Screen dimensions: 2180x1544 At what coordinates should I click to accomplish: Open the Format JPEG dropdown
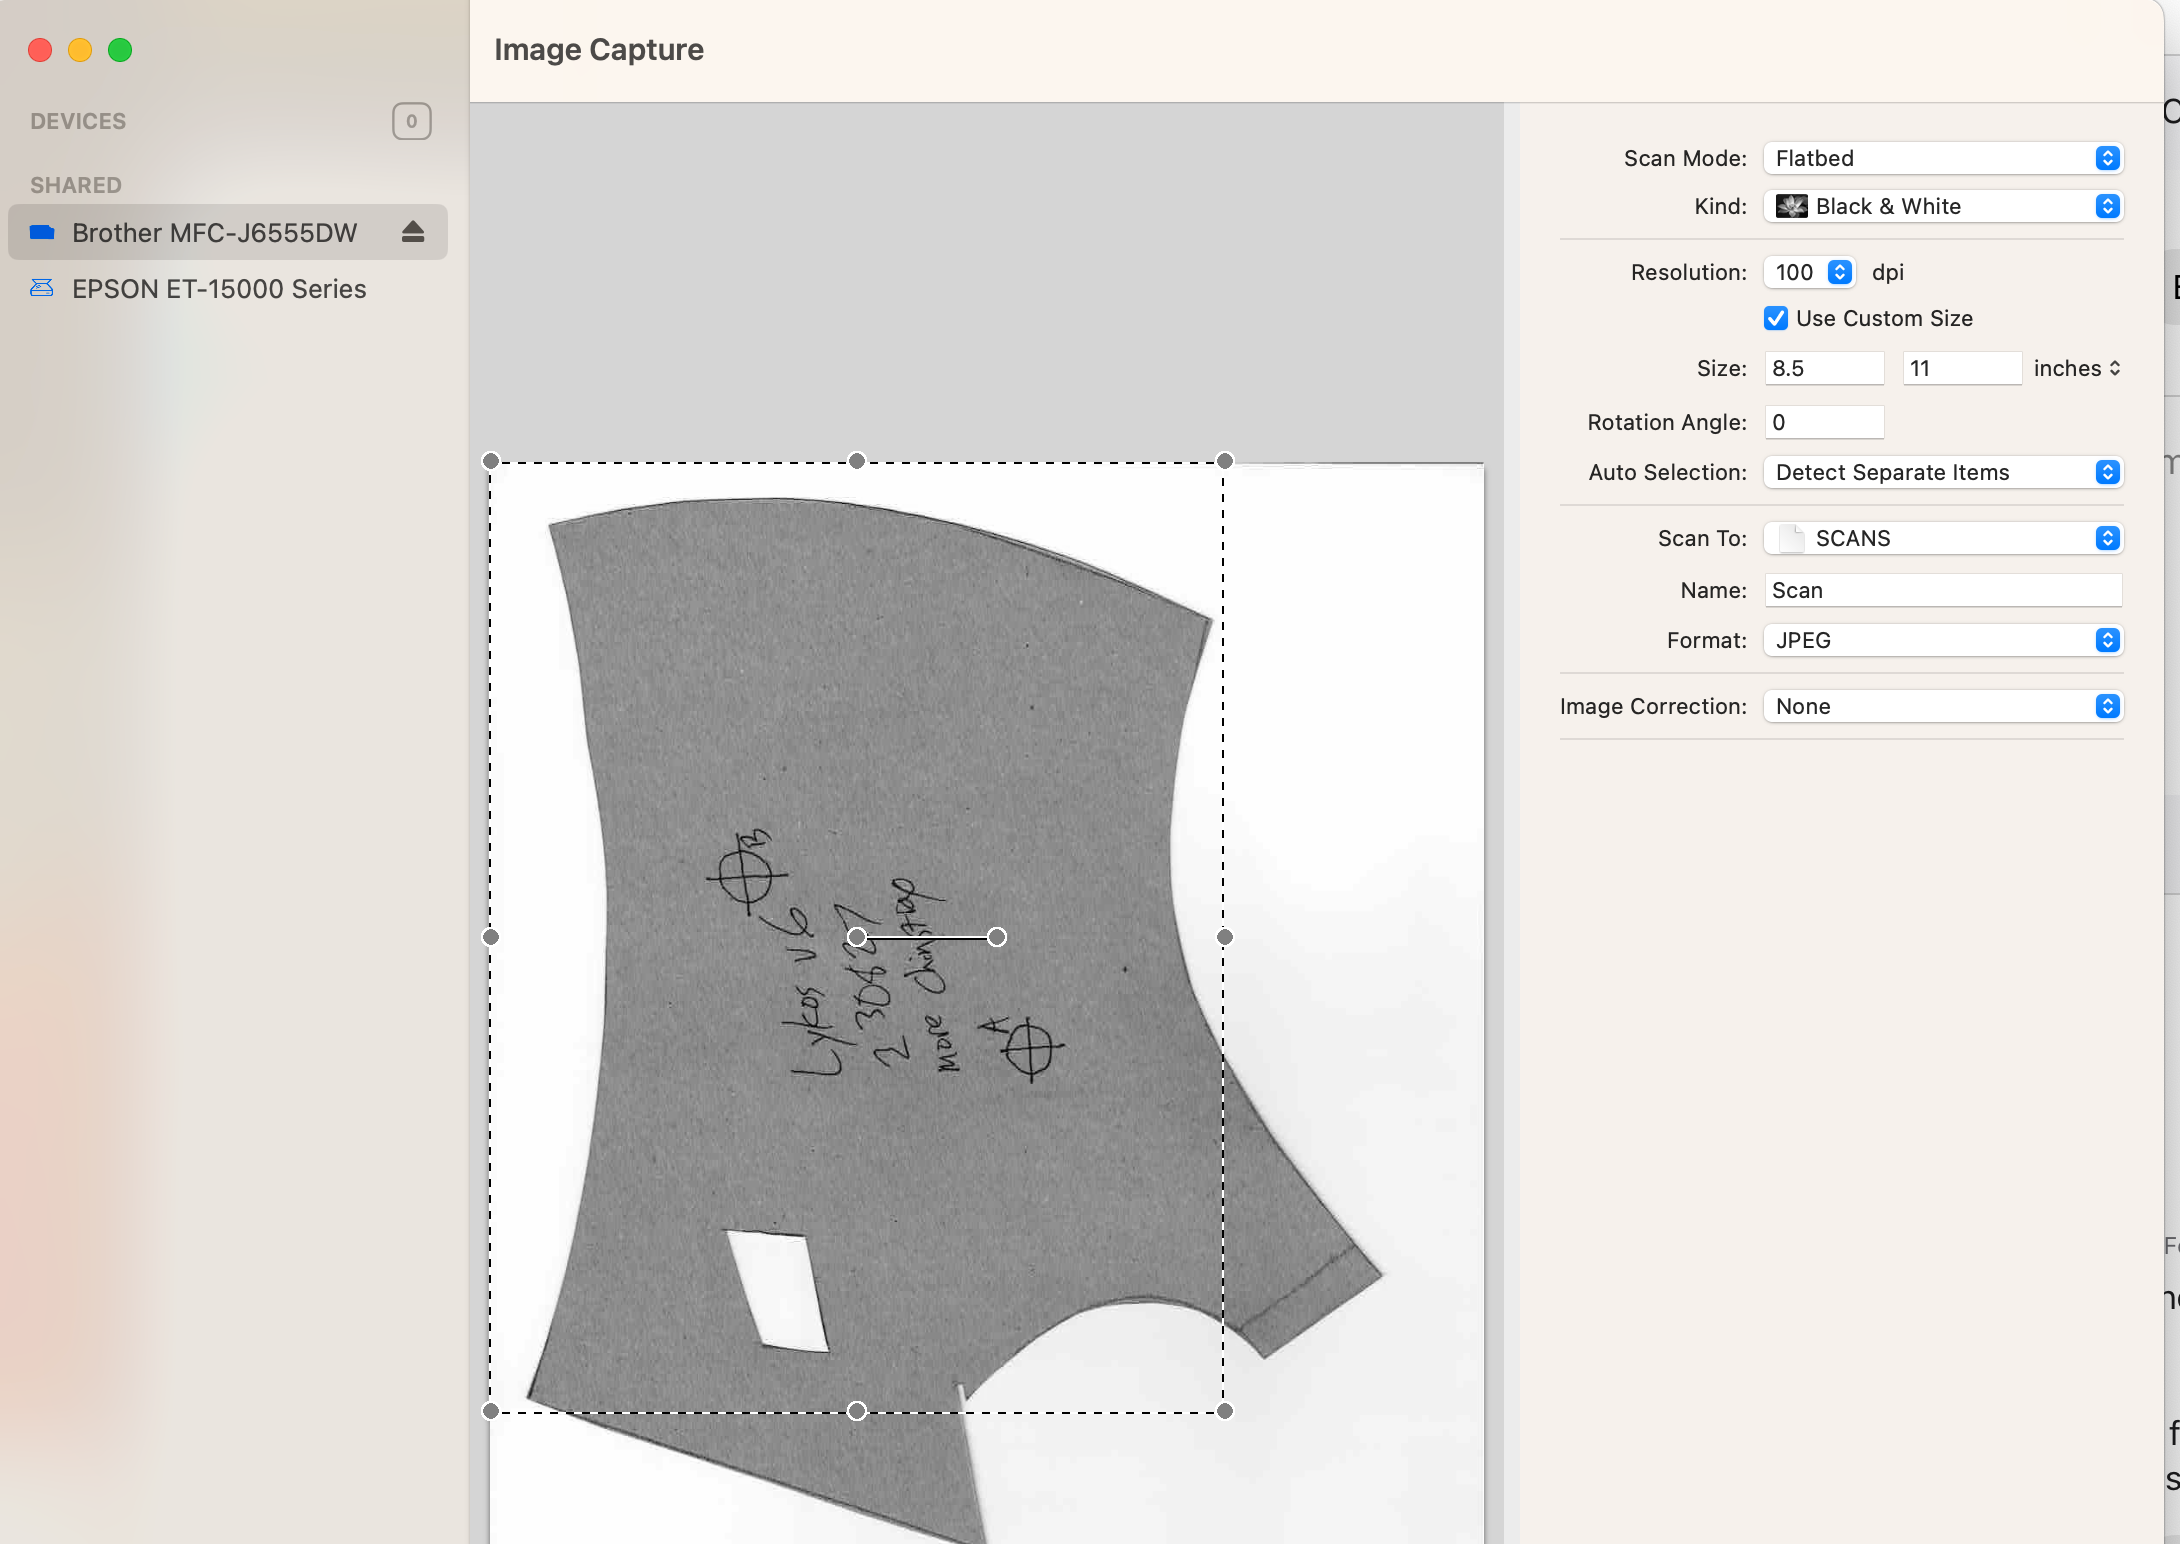click(x=1942, y=640)
